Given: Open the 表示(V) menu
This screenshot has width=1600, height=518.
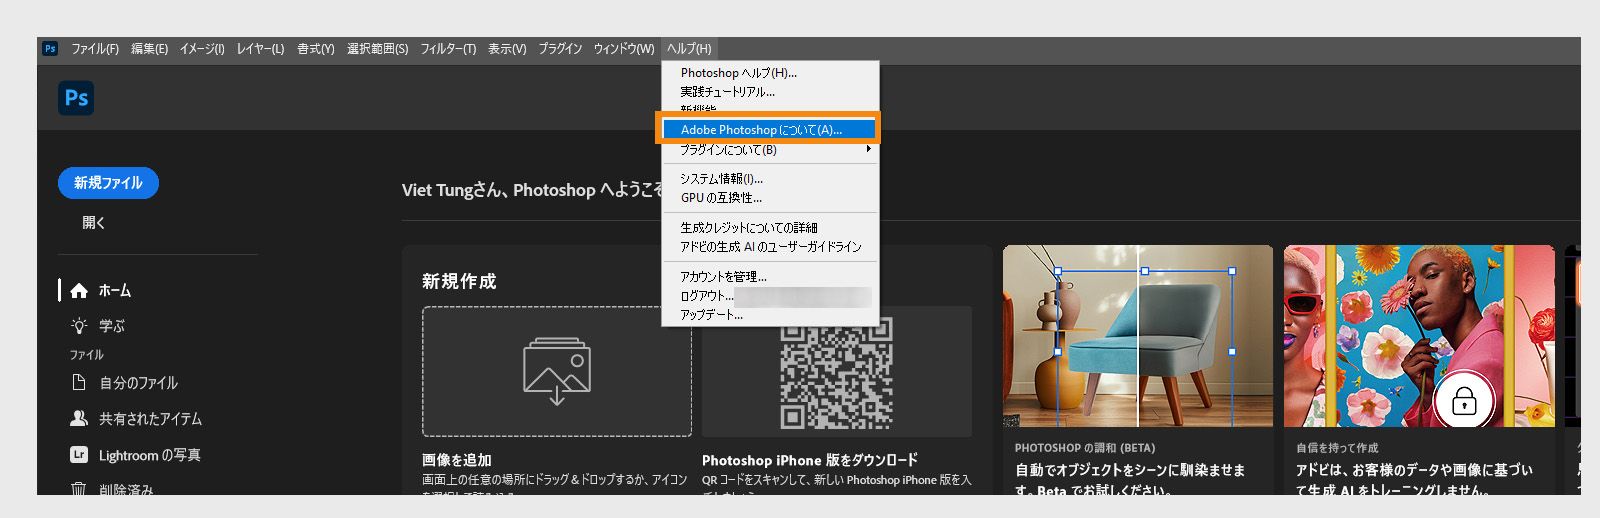Looking at the screenshot, I should (506, 48).
